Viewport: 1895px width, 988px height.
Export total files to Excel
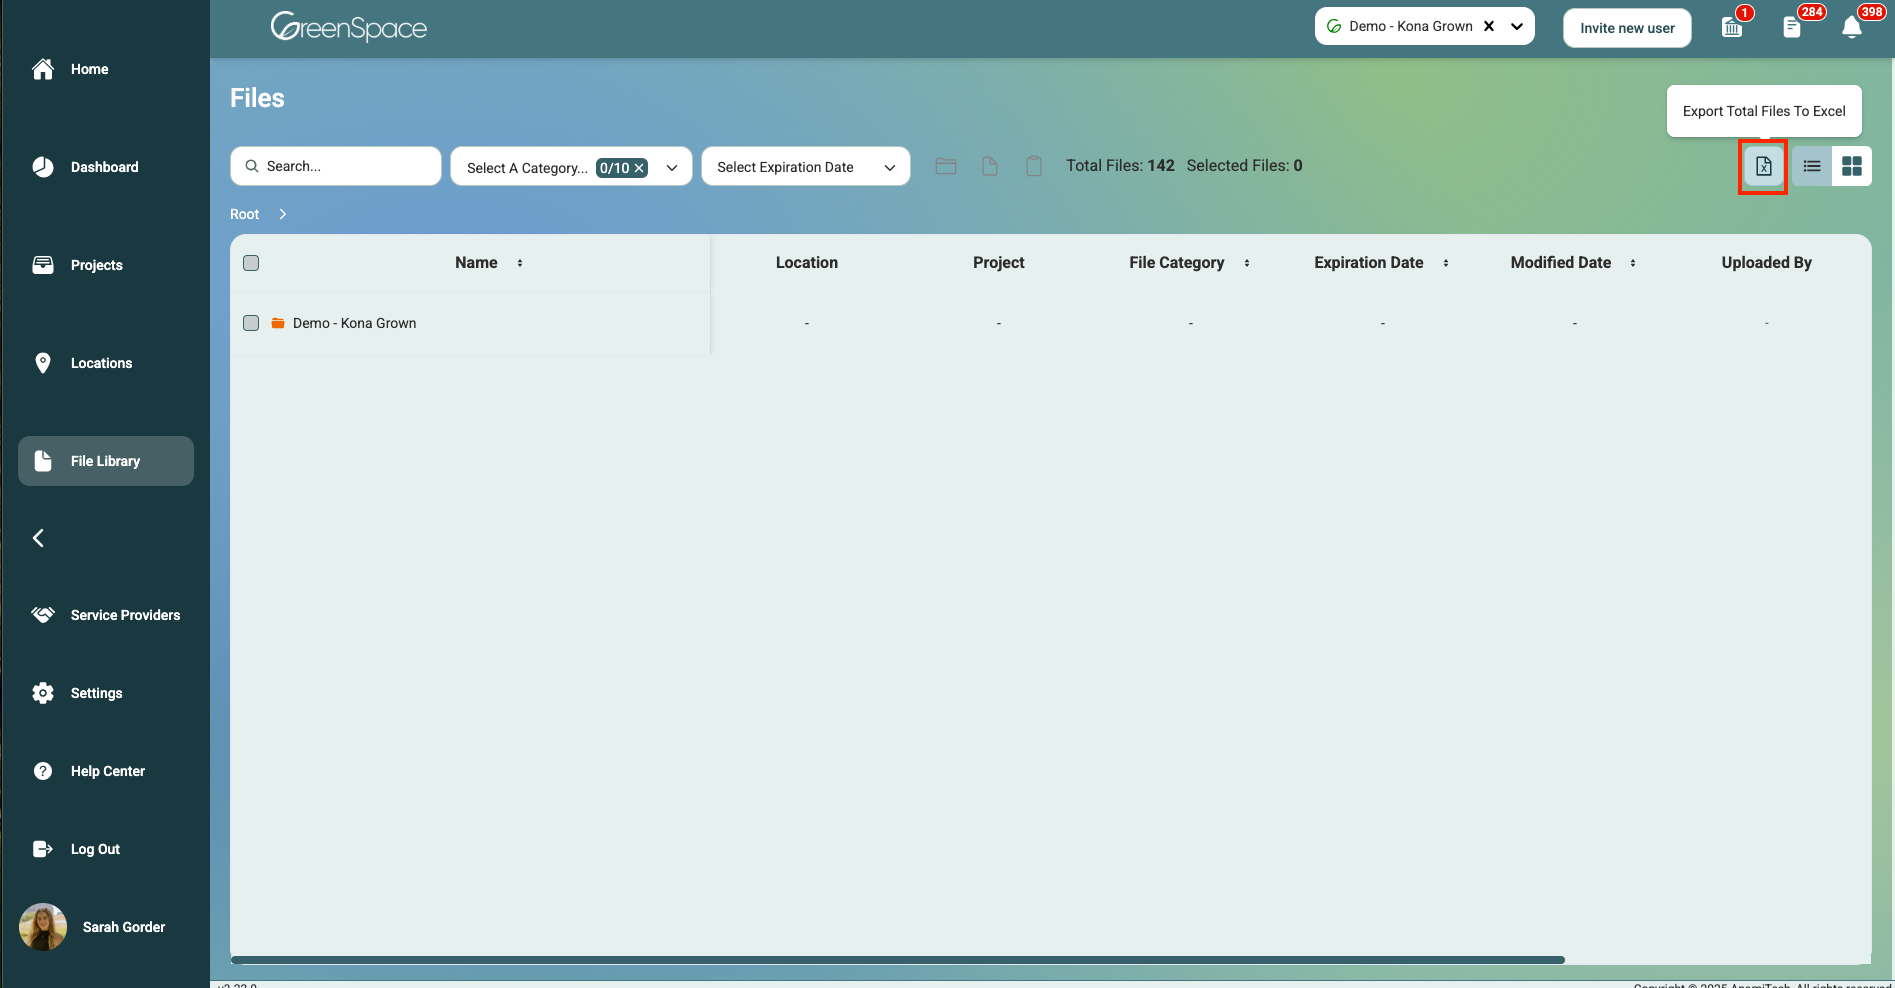point(1763,166)
